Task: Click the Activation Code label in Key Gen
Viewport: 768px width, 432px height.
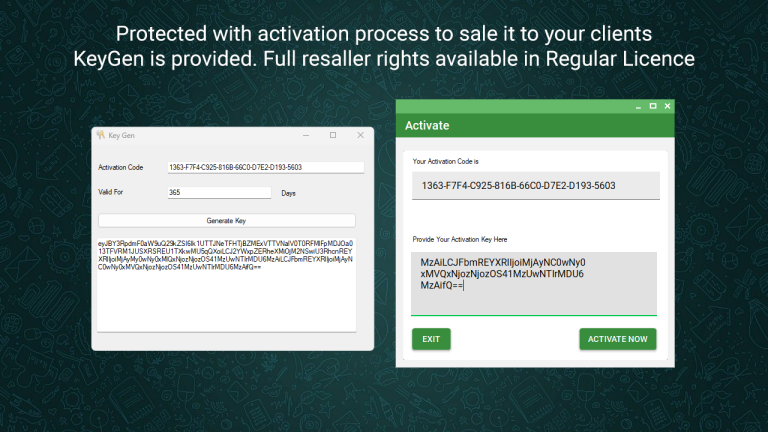Action: coord(121,167)
